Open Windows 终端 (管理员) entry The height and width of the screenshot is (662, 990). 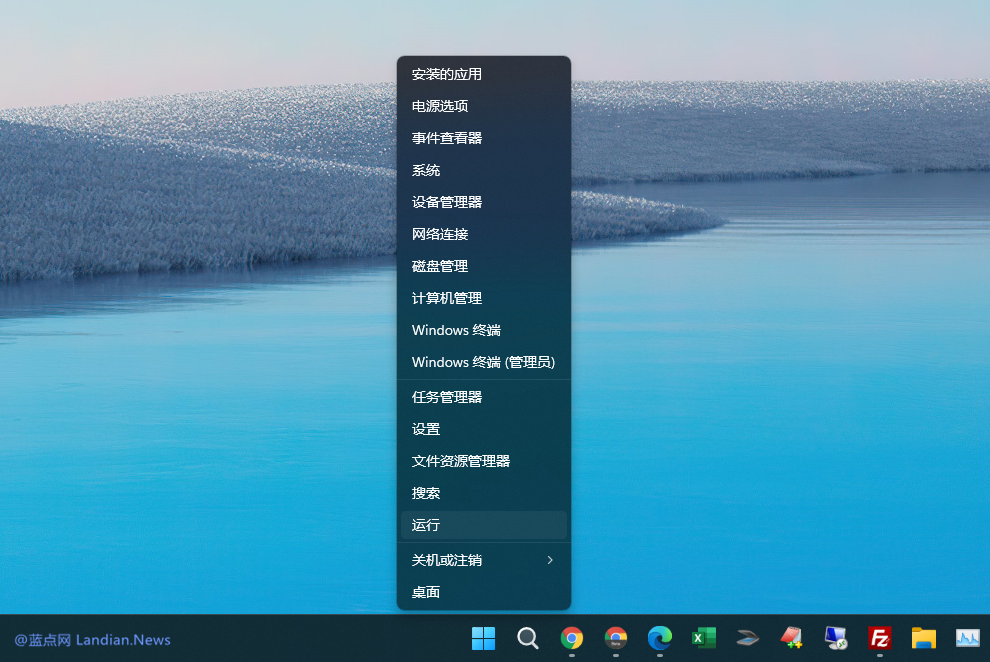pyautogui.click(x=483, y=362)
